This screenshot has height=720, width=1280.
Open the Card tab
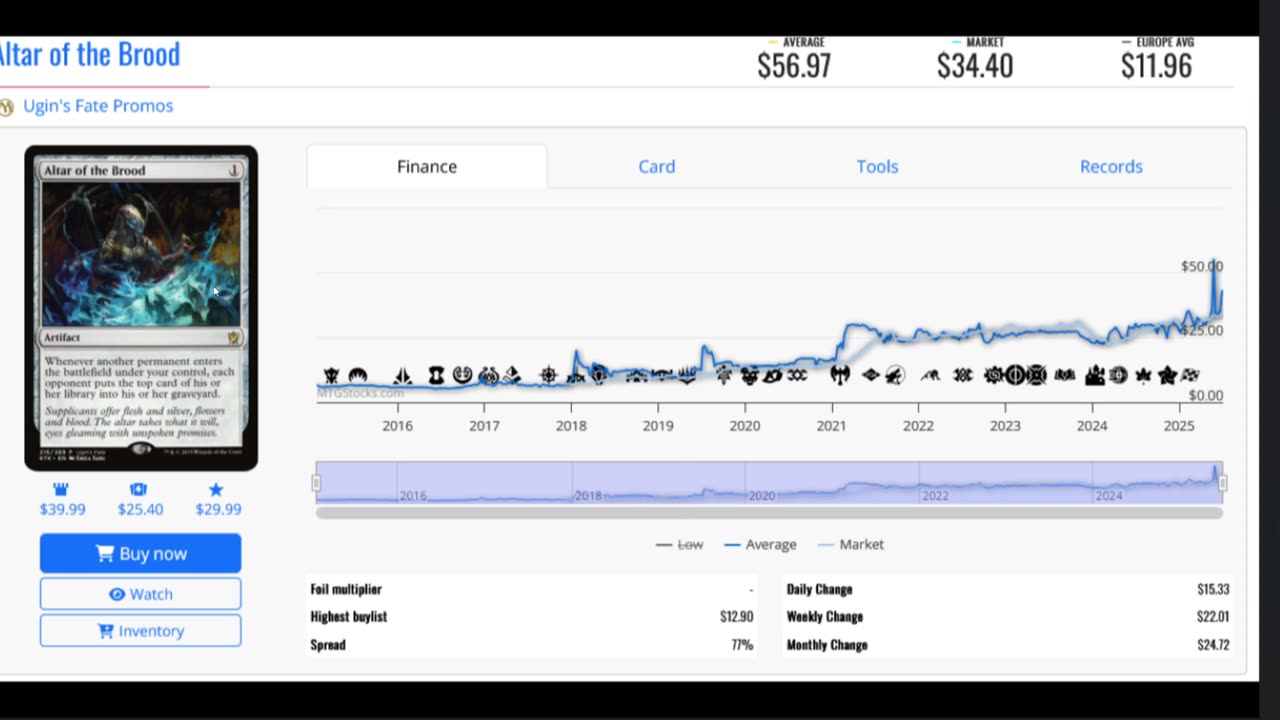click(x=657, y=166)
